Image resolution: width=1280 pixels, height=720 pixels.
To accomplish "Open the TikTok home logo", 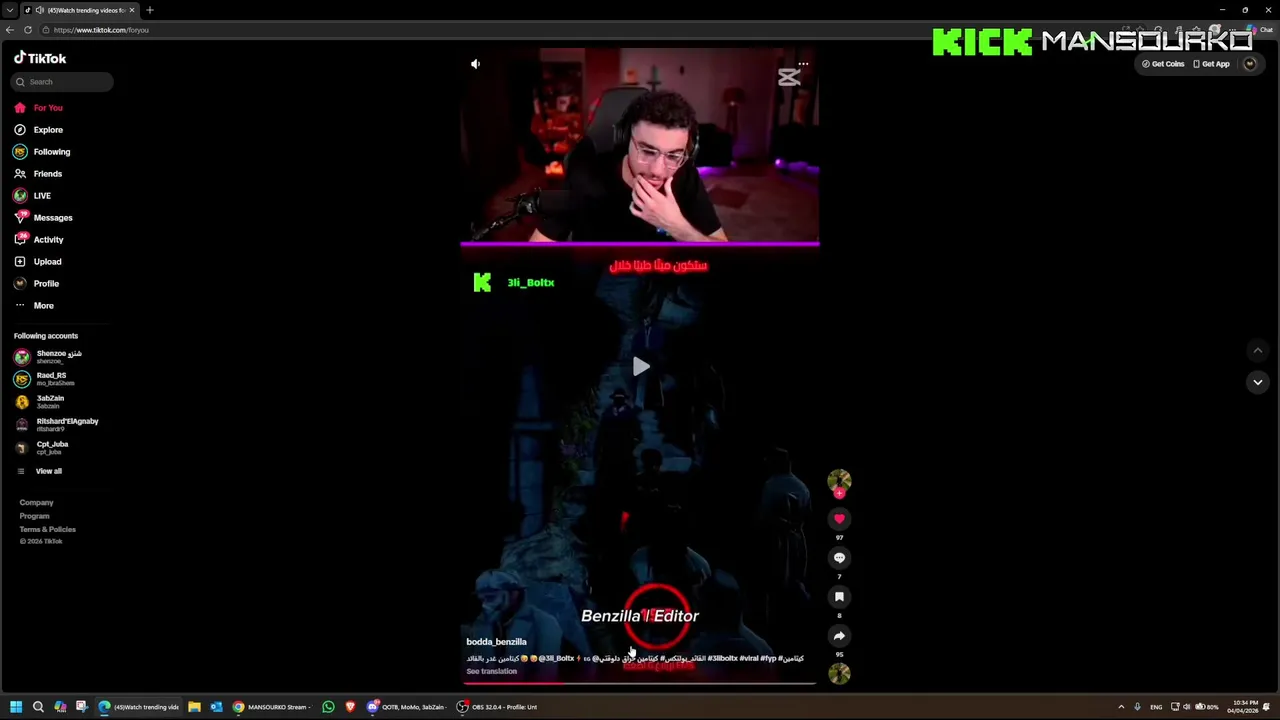I will click(x=40, y=58).
